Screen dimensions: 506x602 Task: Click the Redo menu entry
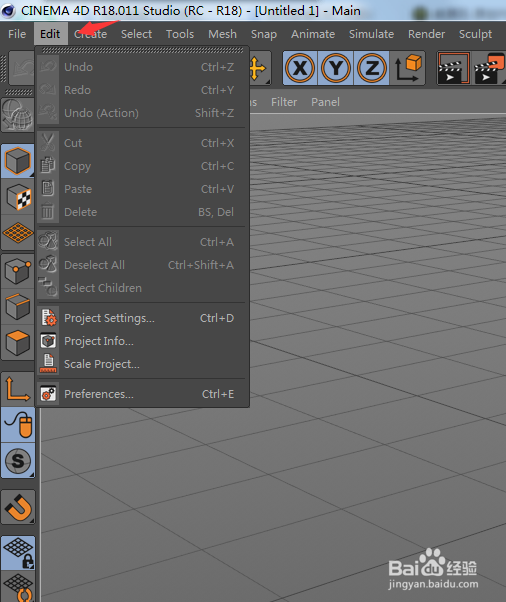pos(142,90)
